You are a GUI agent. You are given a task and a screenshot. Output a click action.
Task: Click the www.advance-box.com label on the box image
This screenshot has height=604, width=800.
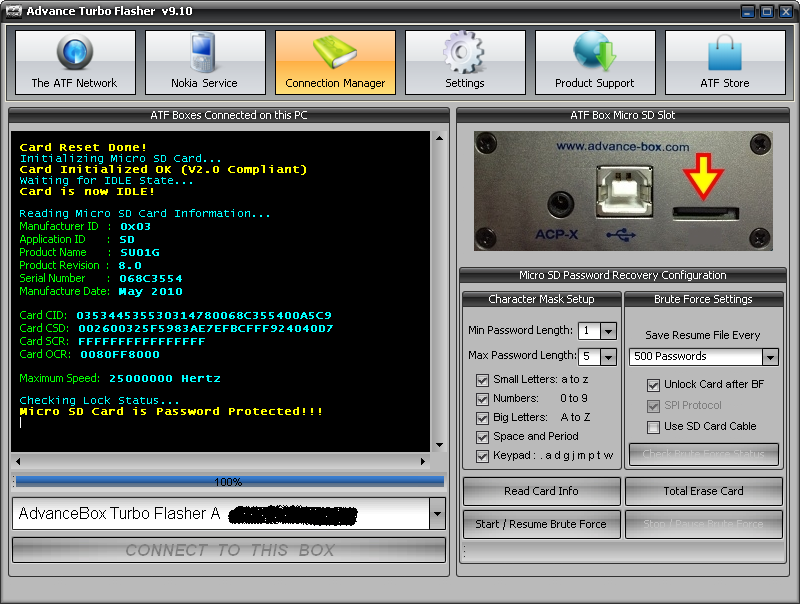point(622,146)
